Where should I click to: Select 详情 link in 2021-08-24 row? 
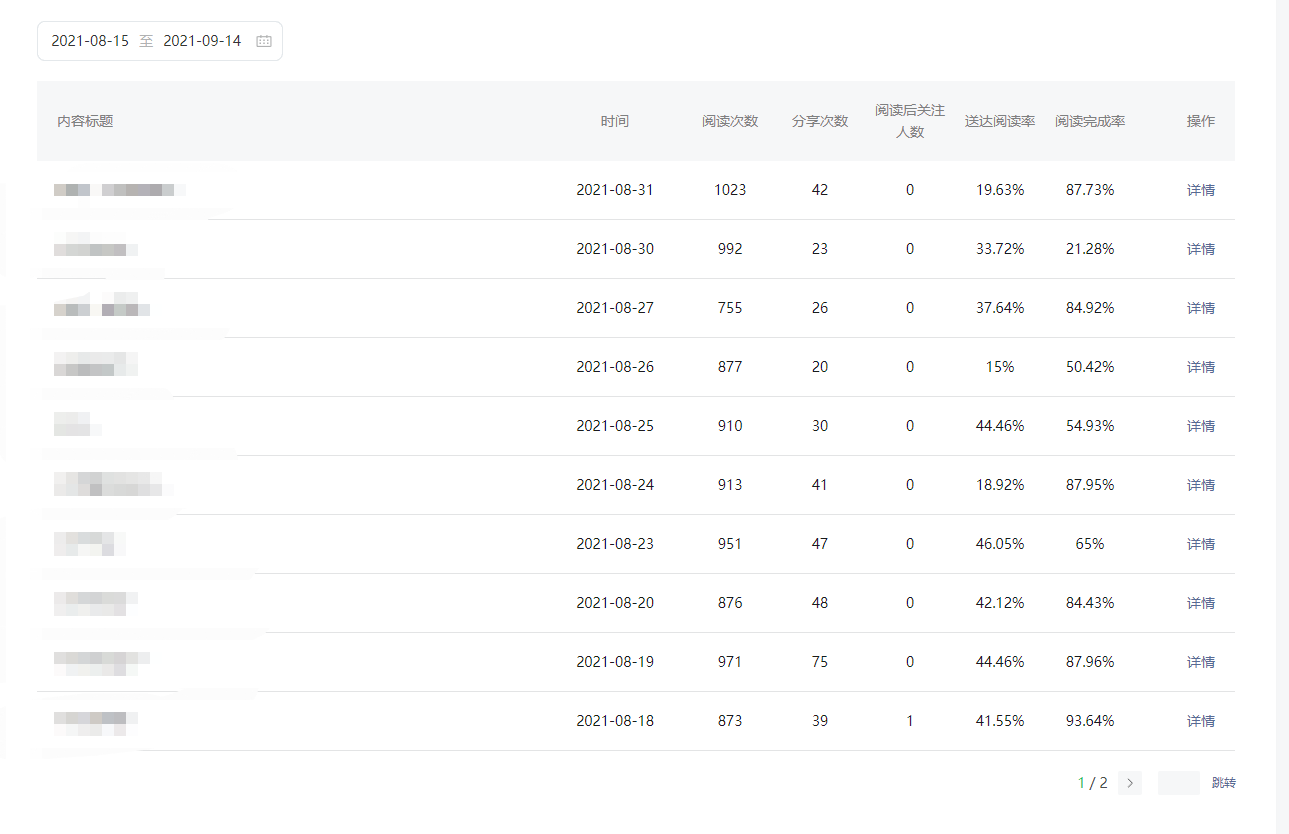click(1200, 485)
